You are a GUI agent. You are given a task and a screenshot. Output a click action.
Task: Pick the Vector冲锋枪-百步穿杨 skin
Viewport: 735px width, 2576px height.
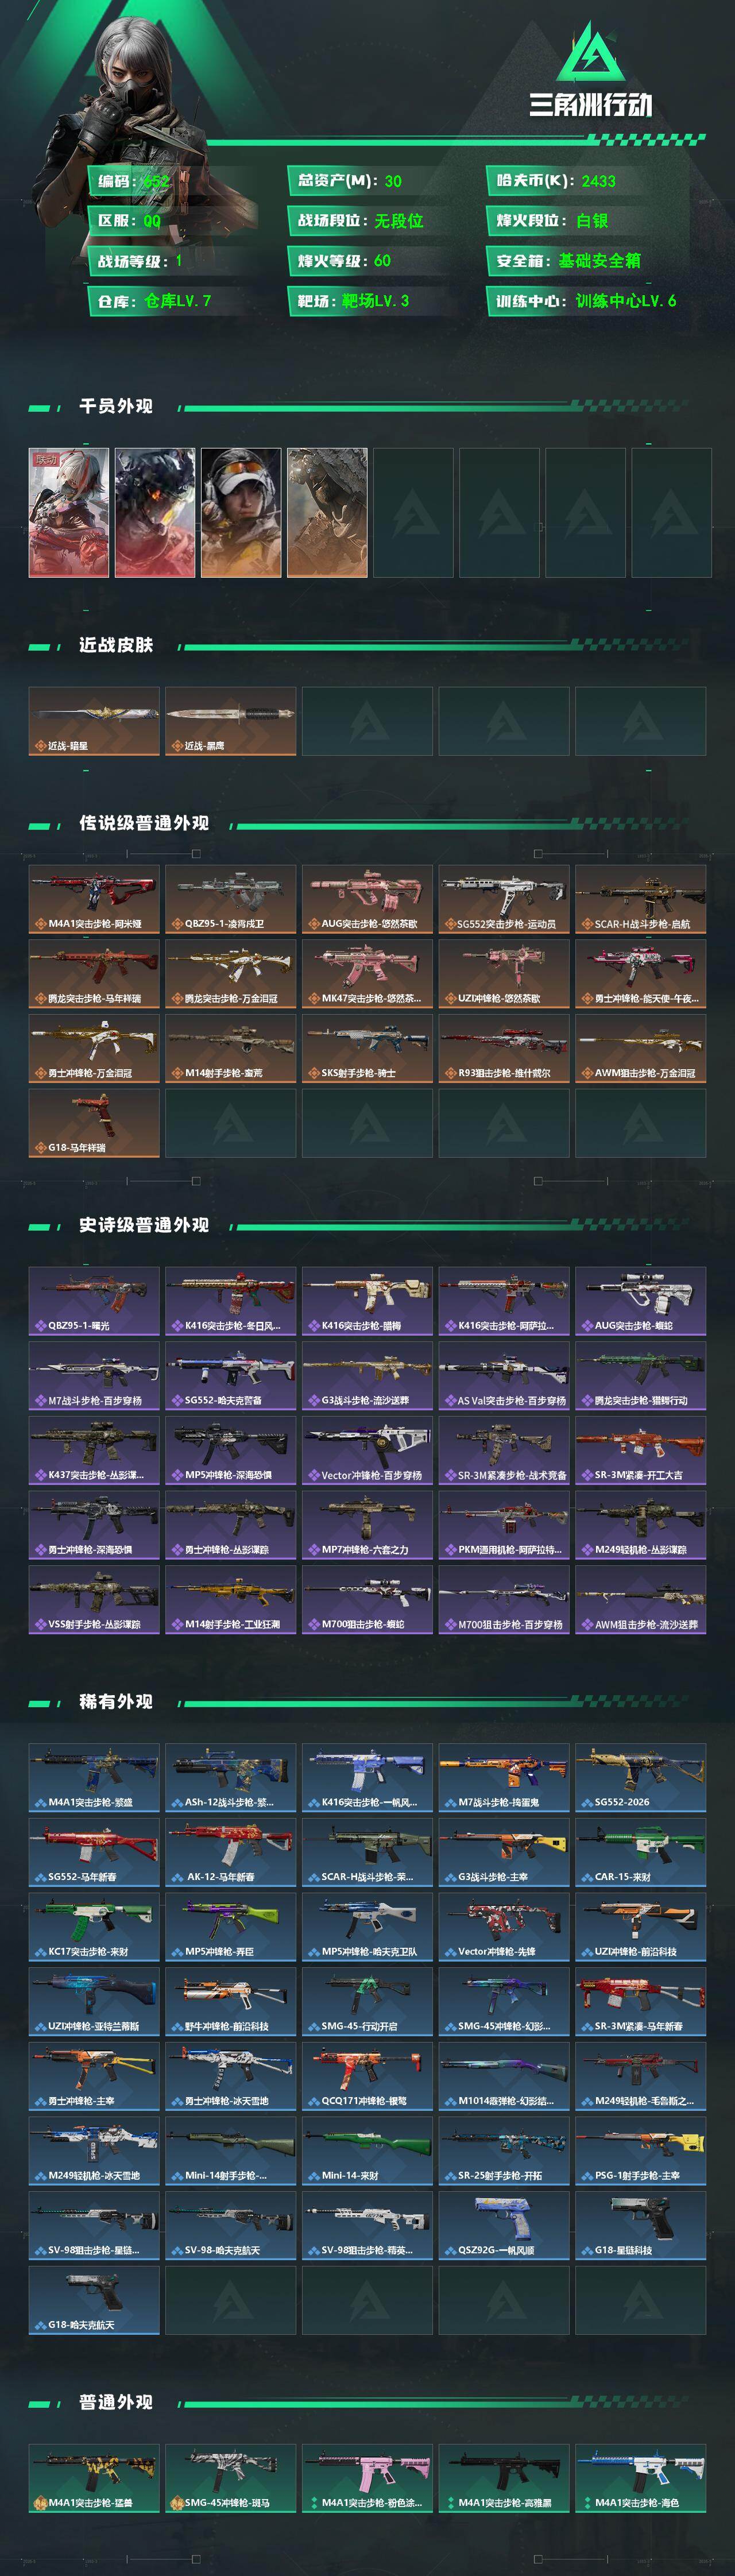tap(368, 1450)
